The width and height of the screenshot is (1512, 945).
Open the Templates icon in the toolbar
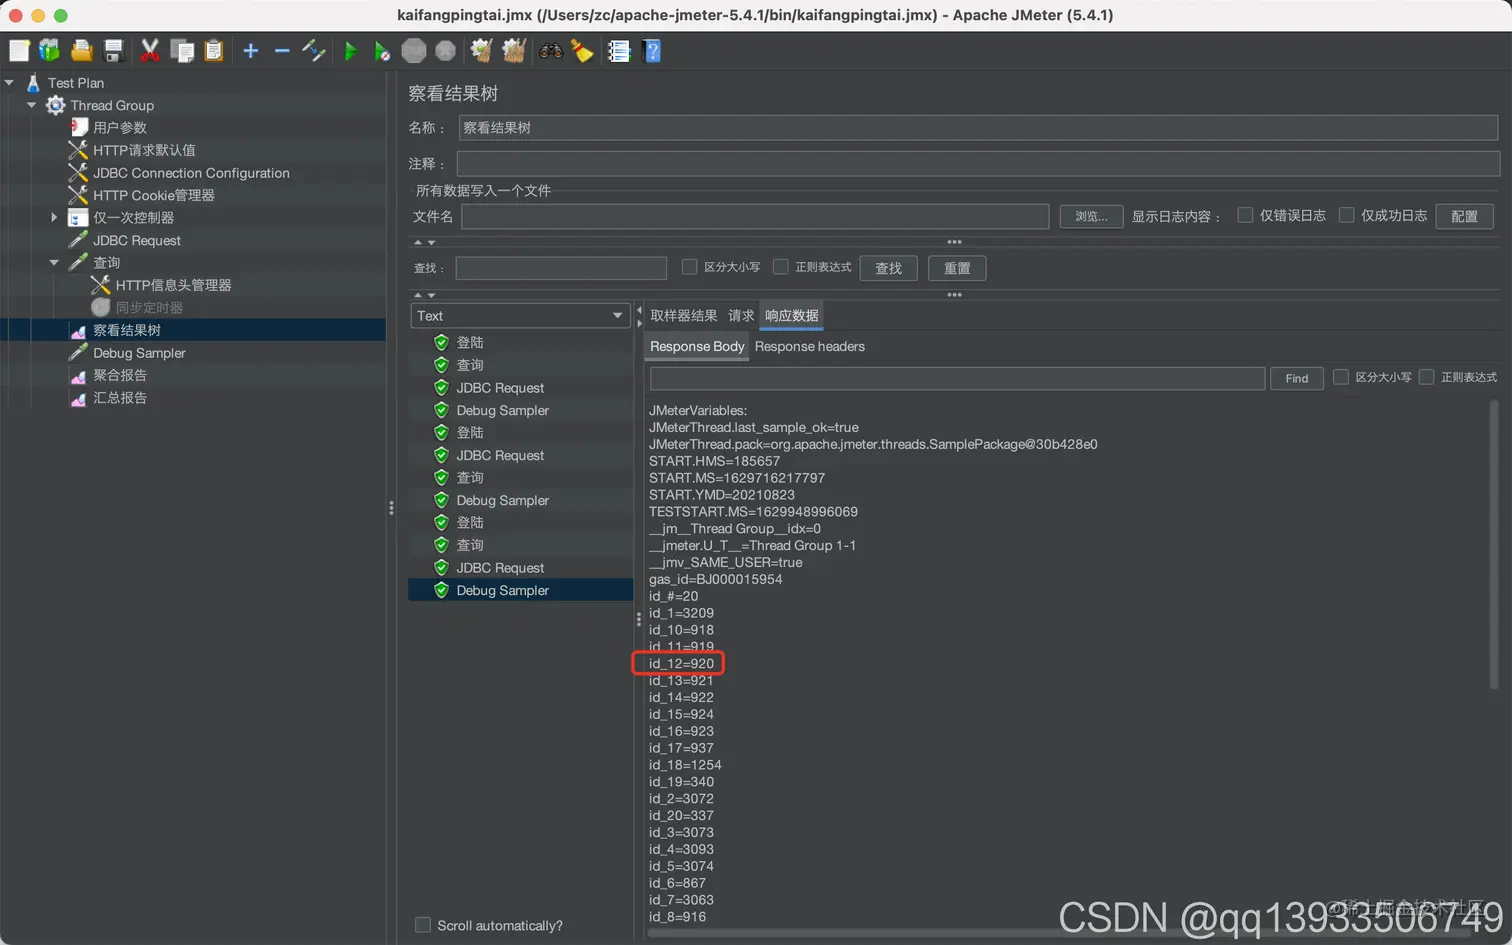coord(49,51)
